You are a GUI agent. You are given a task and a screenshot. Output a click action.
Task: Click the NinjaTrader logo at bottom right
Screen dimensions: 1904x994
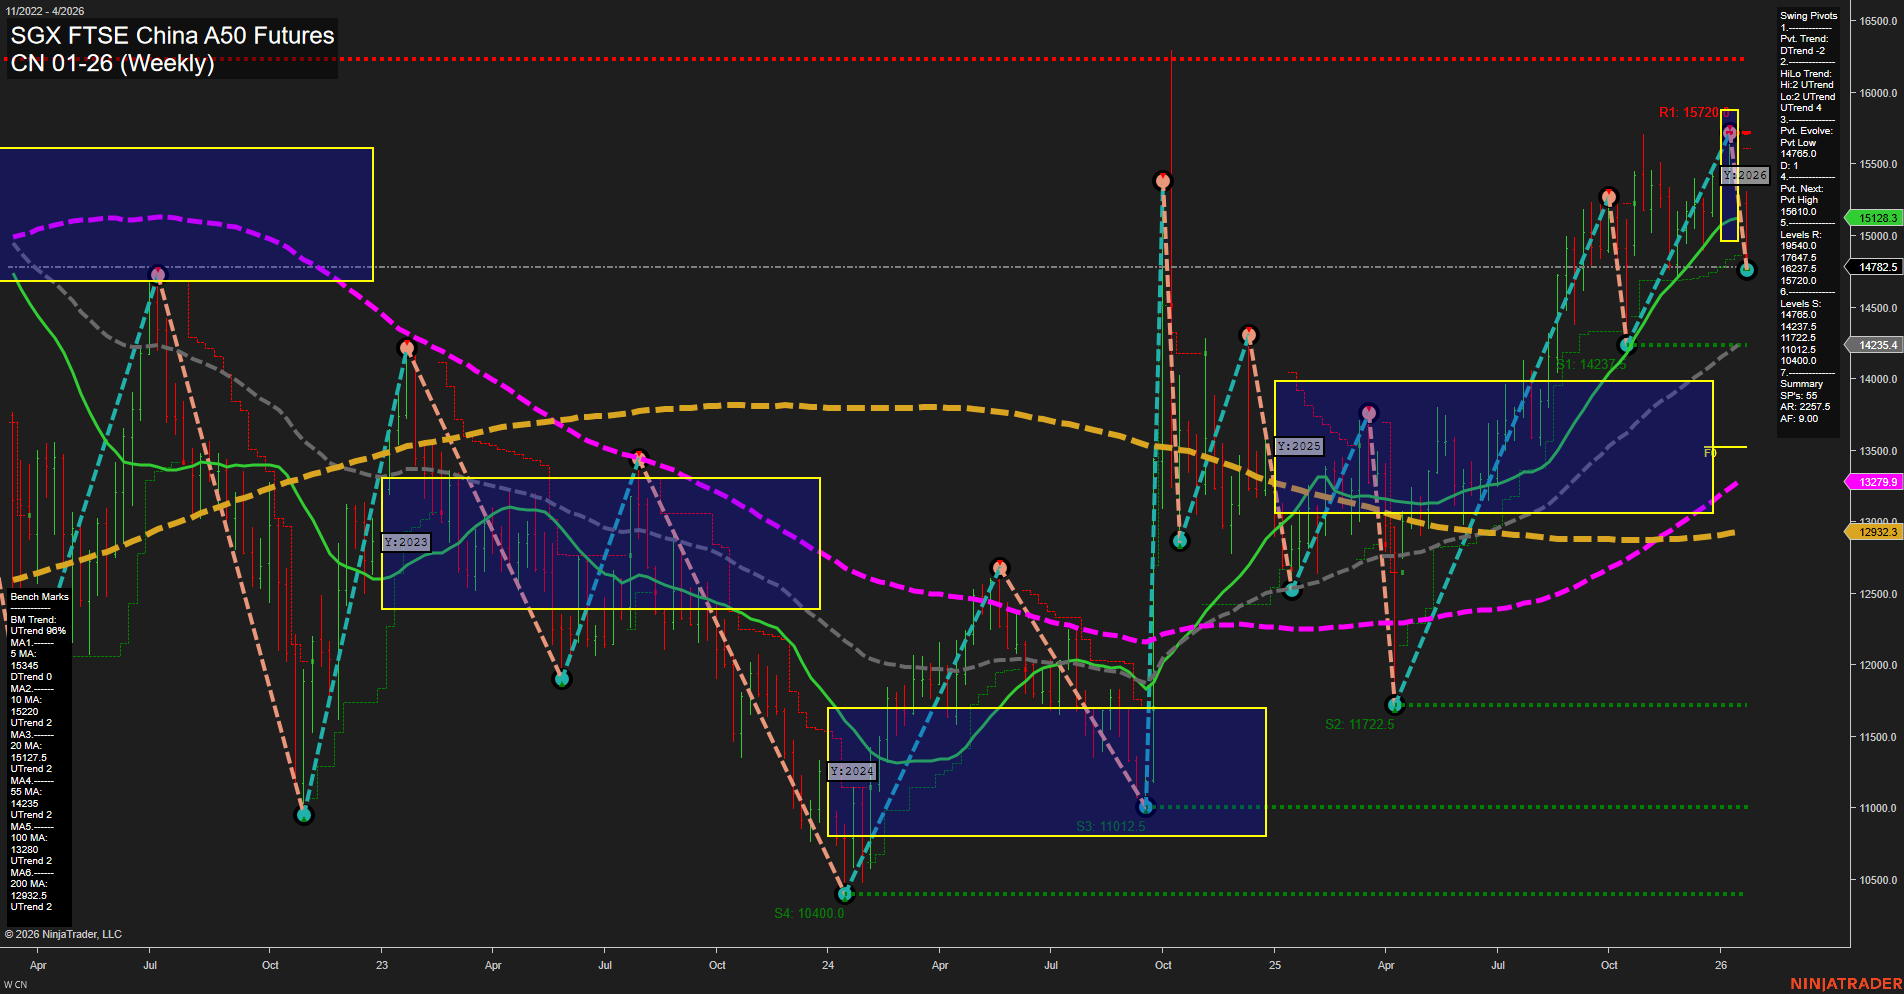[x=1843, y=982]
